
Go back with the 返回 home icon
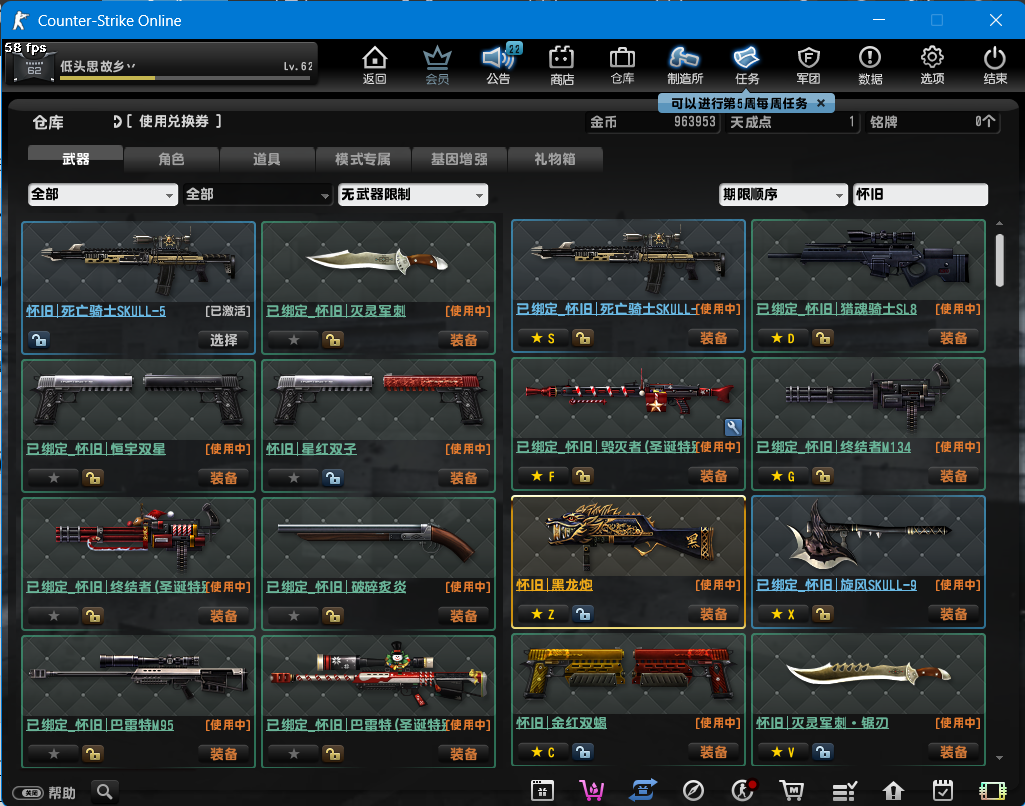[375, 65]
